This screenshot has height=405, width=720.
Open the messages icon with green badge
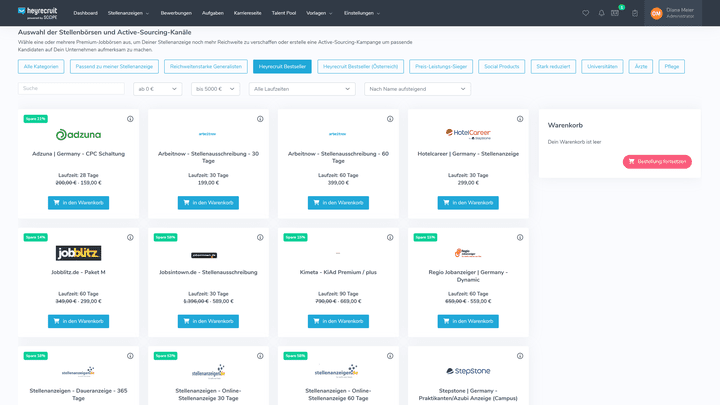point(615,13)
